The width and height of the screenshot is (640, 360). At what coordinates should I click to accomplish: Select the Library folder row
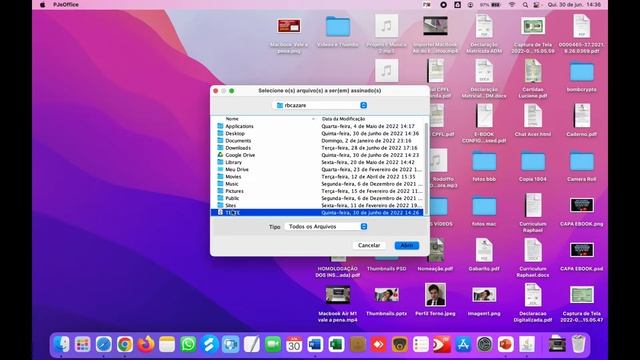pyautogui.click(x=318, y=162)
